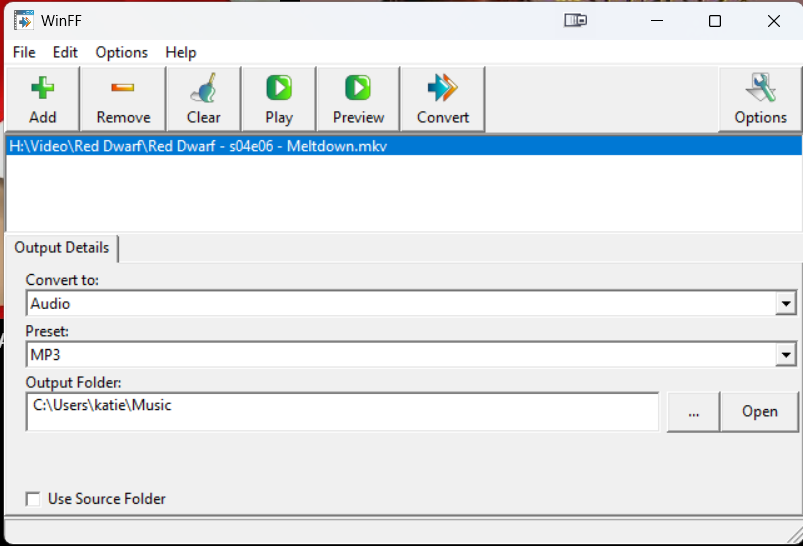Screen dimensions: 803x546
Task: Select the Output Details tab
Action: tap(61, 248)
